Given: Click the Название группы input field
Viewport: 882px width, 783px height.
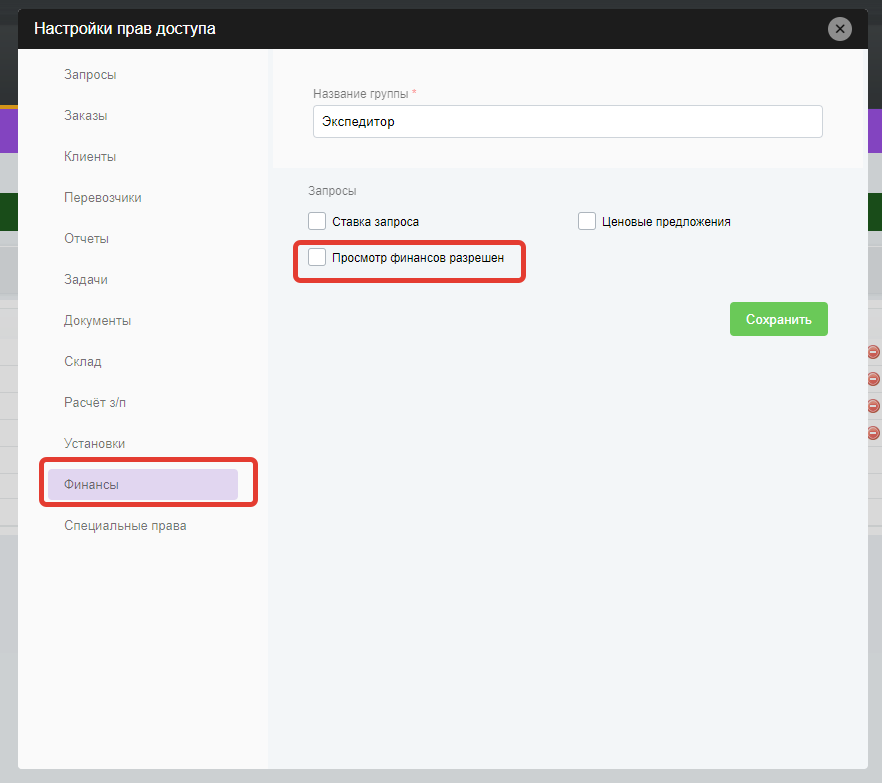Looking at the screenshot, I should [568, 122].
